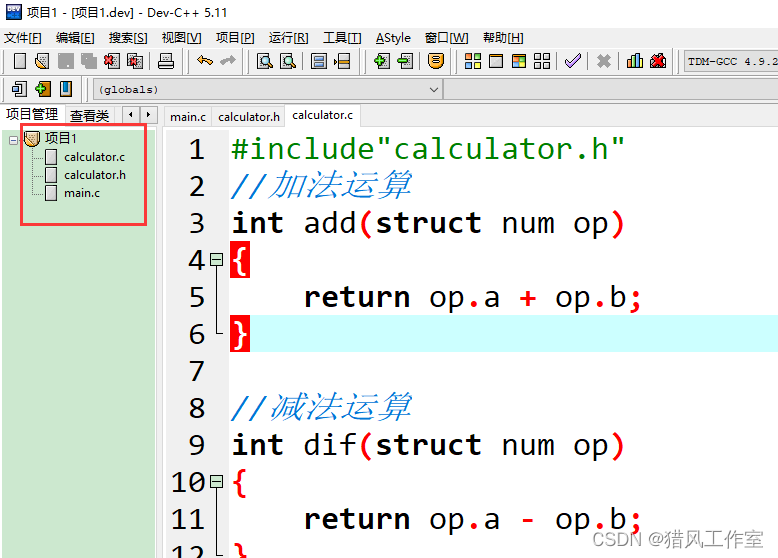Image resolution: width=778 pixels, height=558 pixels.
Task: Click the Delete Profiling Information icon
Action: (x=658, y=61)
